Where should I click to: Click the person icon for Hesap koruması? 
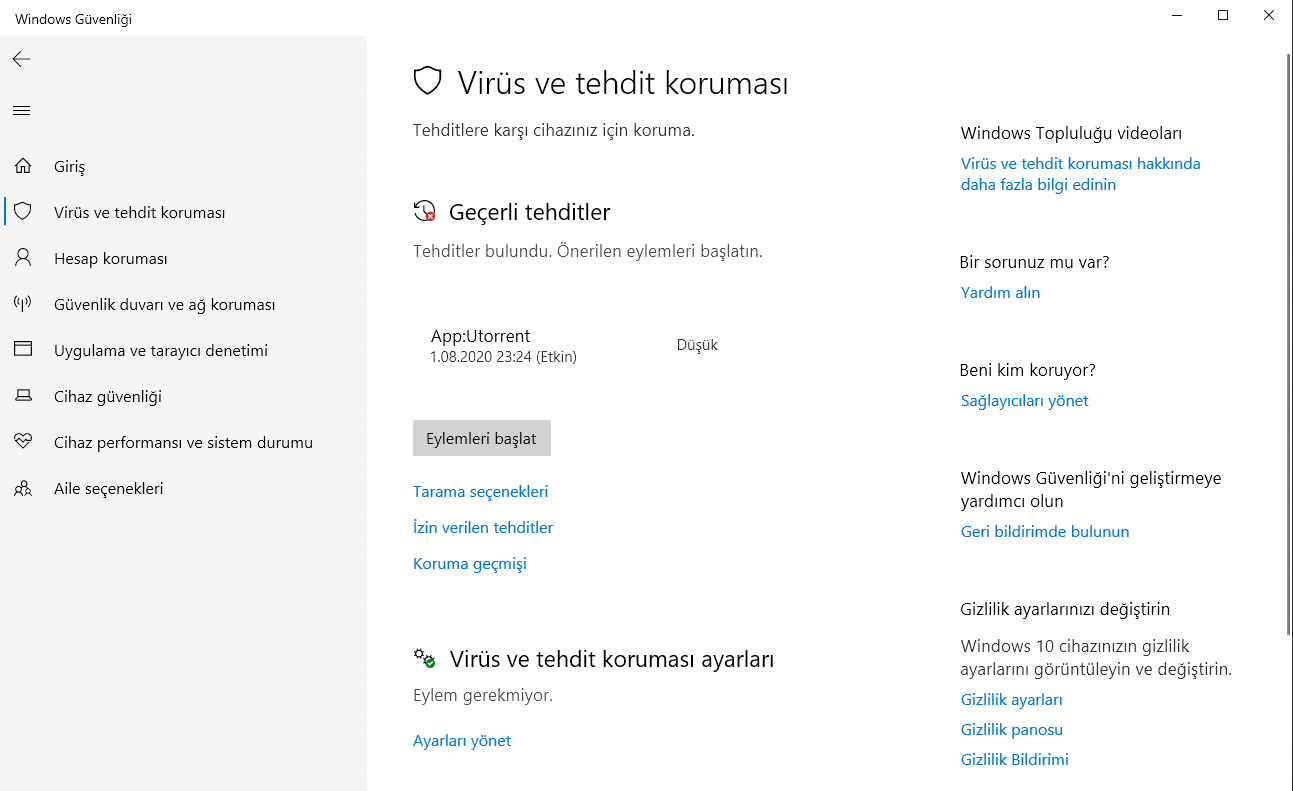tap(23, 258)
